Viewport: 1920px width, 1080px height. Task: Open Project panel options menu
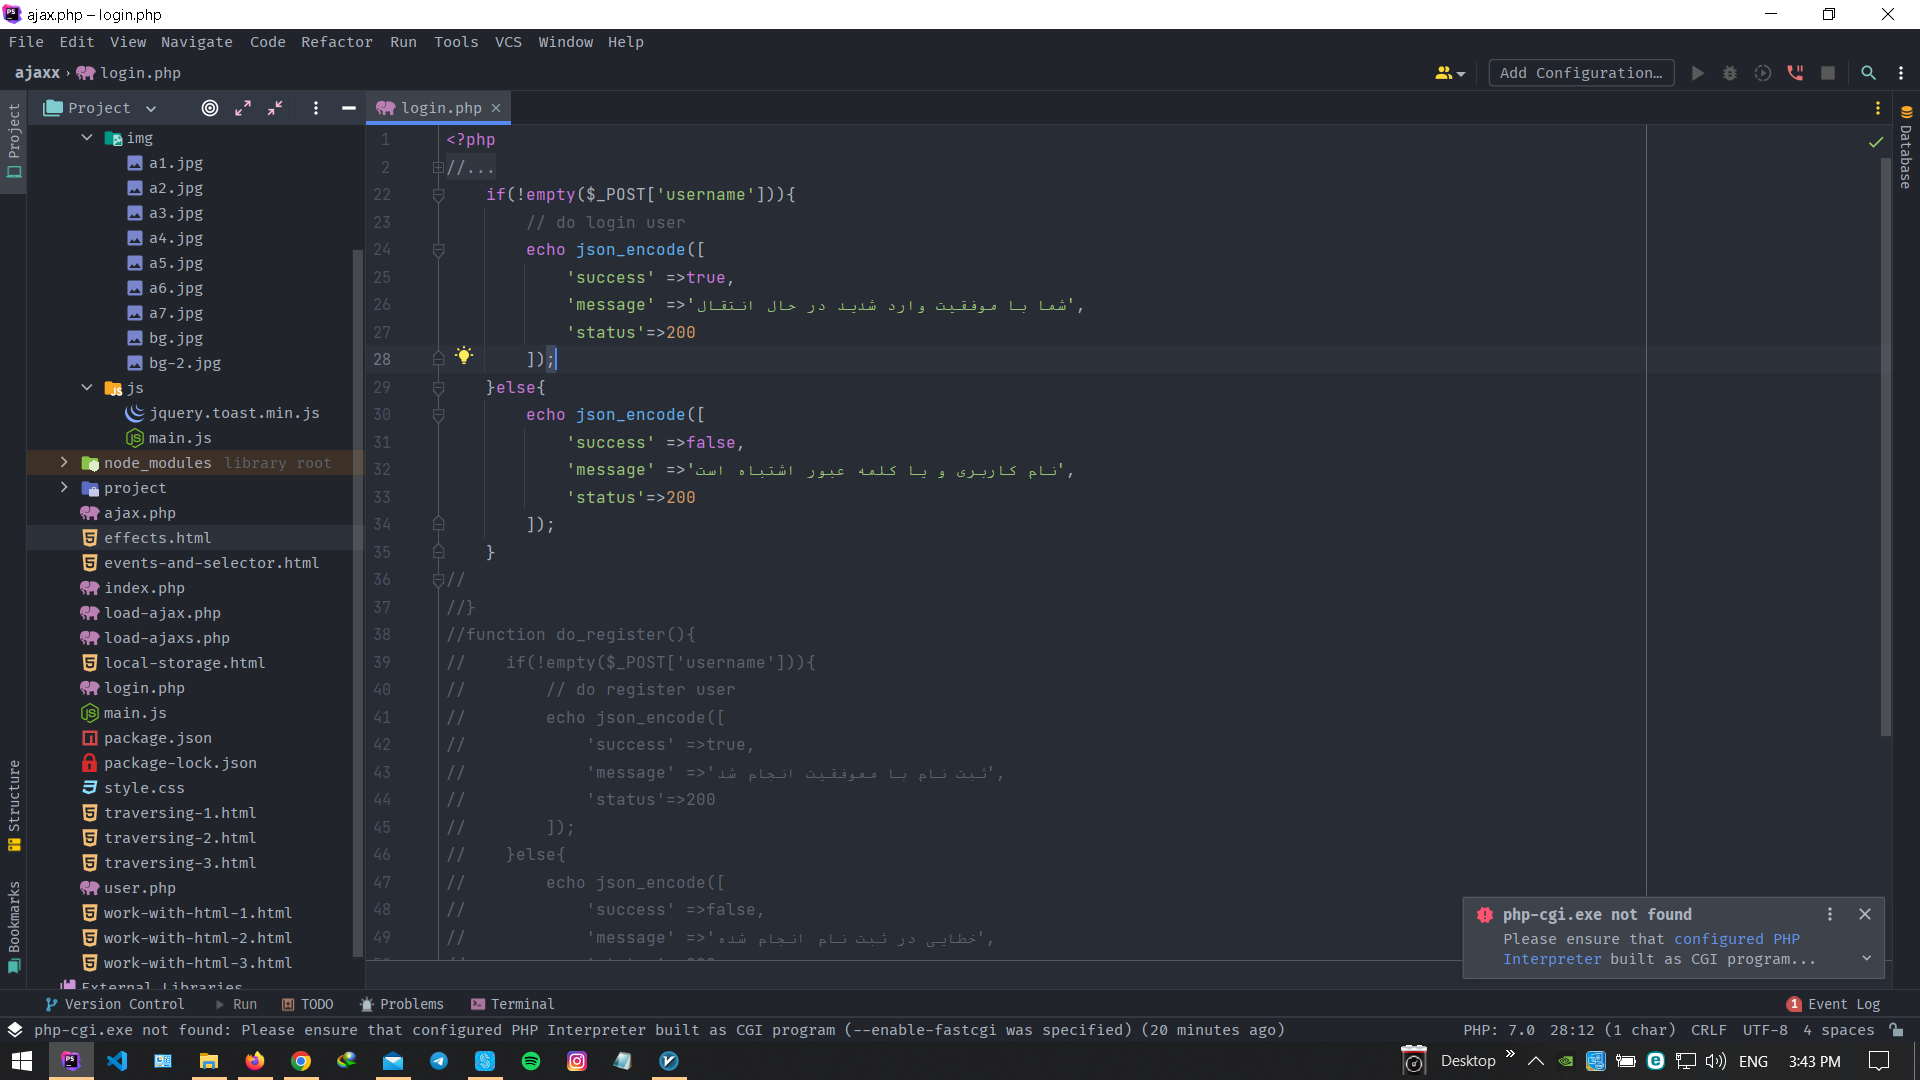(316, 108)
